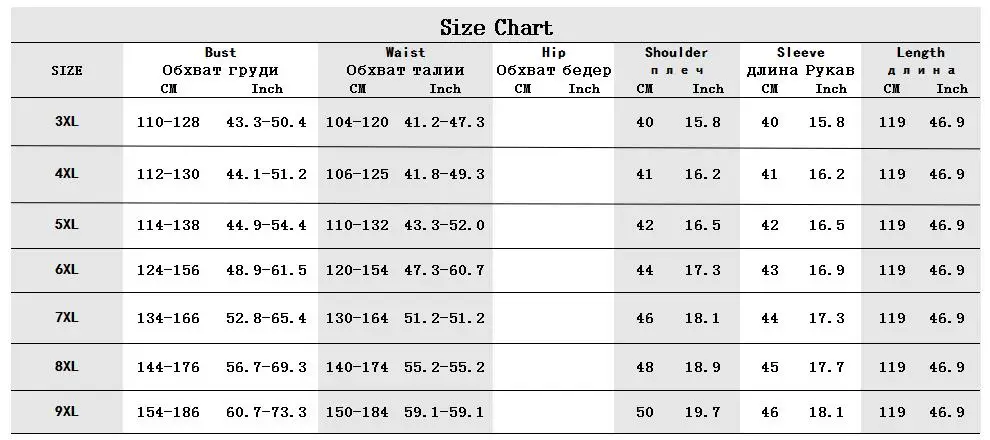Screen dimensions: 990x440
Task: Click the Bust column header
Action: point(220,52)
